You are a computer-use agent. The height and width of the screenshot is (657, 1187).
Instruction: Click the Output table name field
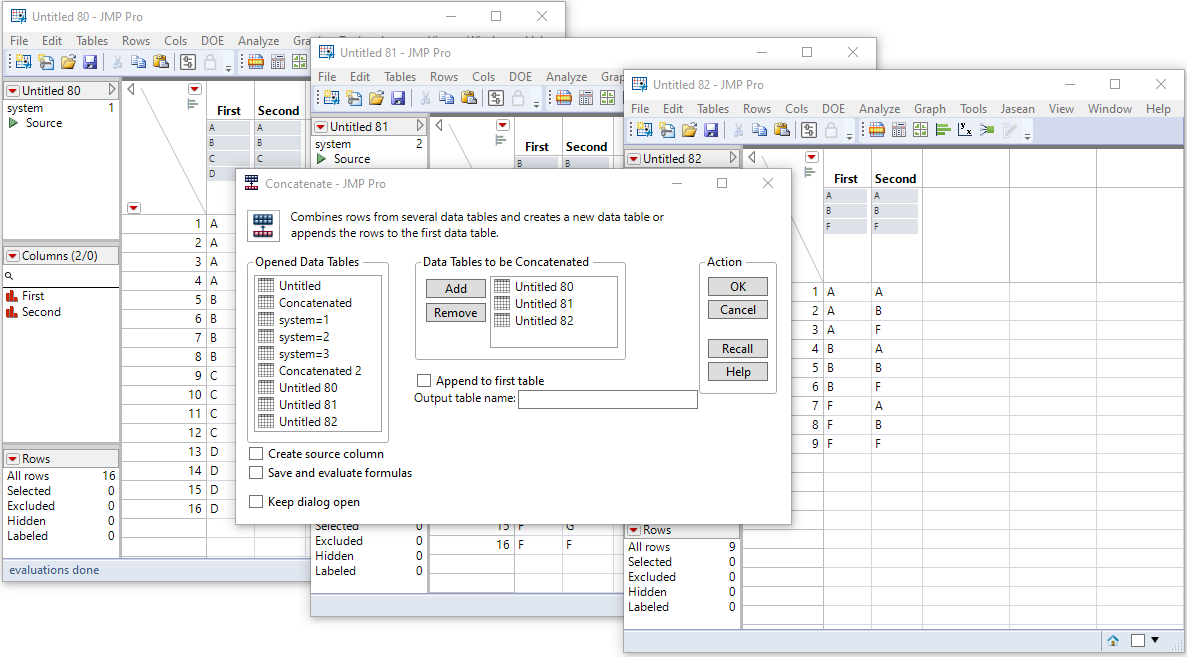tap(607, 399)
